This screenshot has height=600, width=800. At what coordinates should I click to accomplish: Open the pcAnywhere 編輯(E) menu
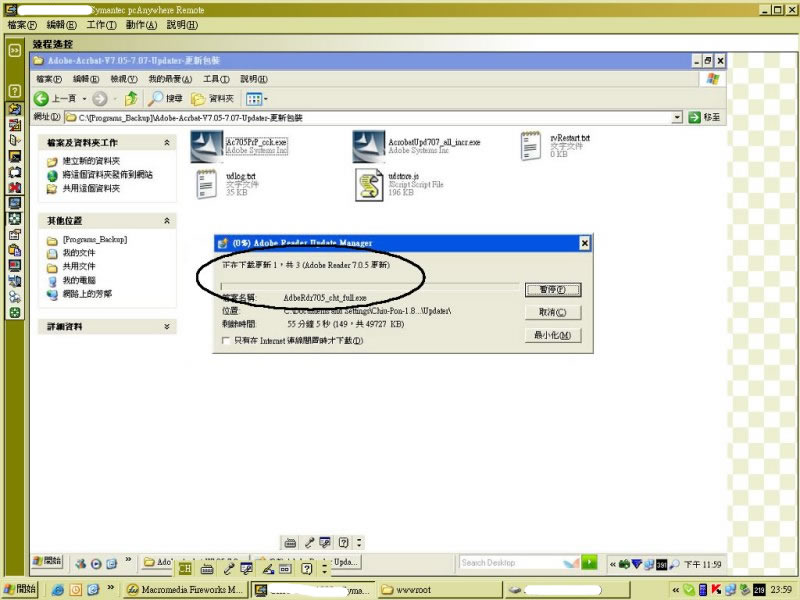tap(61, 24)
